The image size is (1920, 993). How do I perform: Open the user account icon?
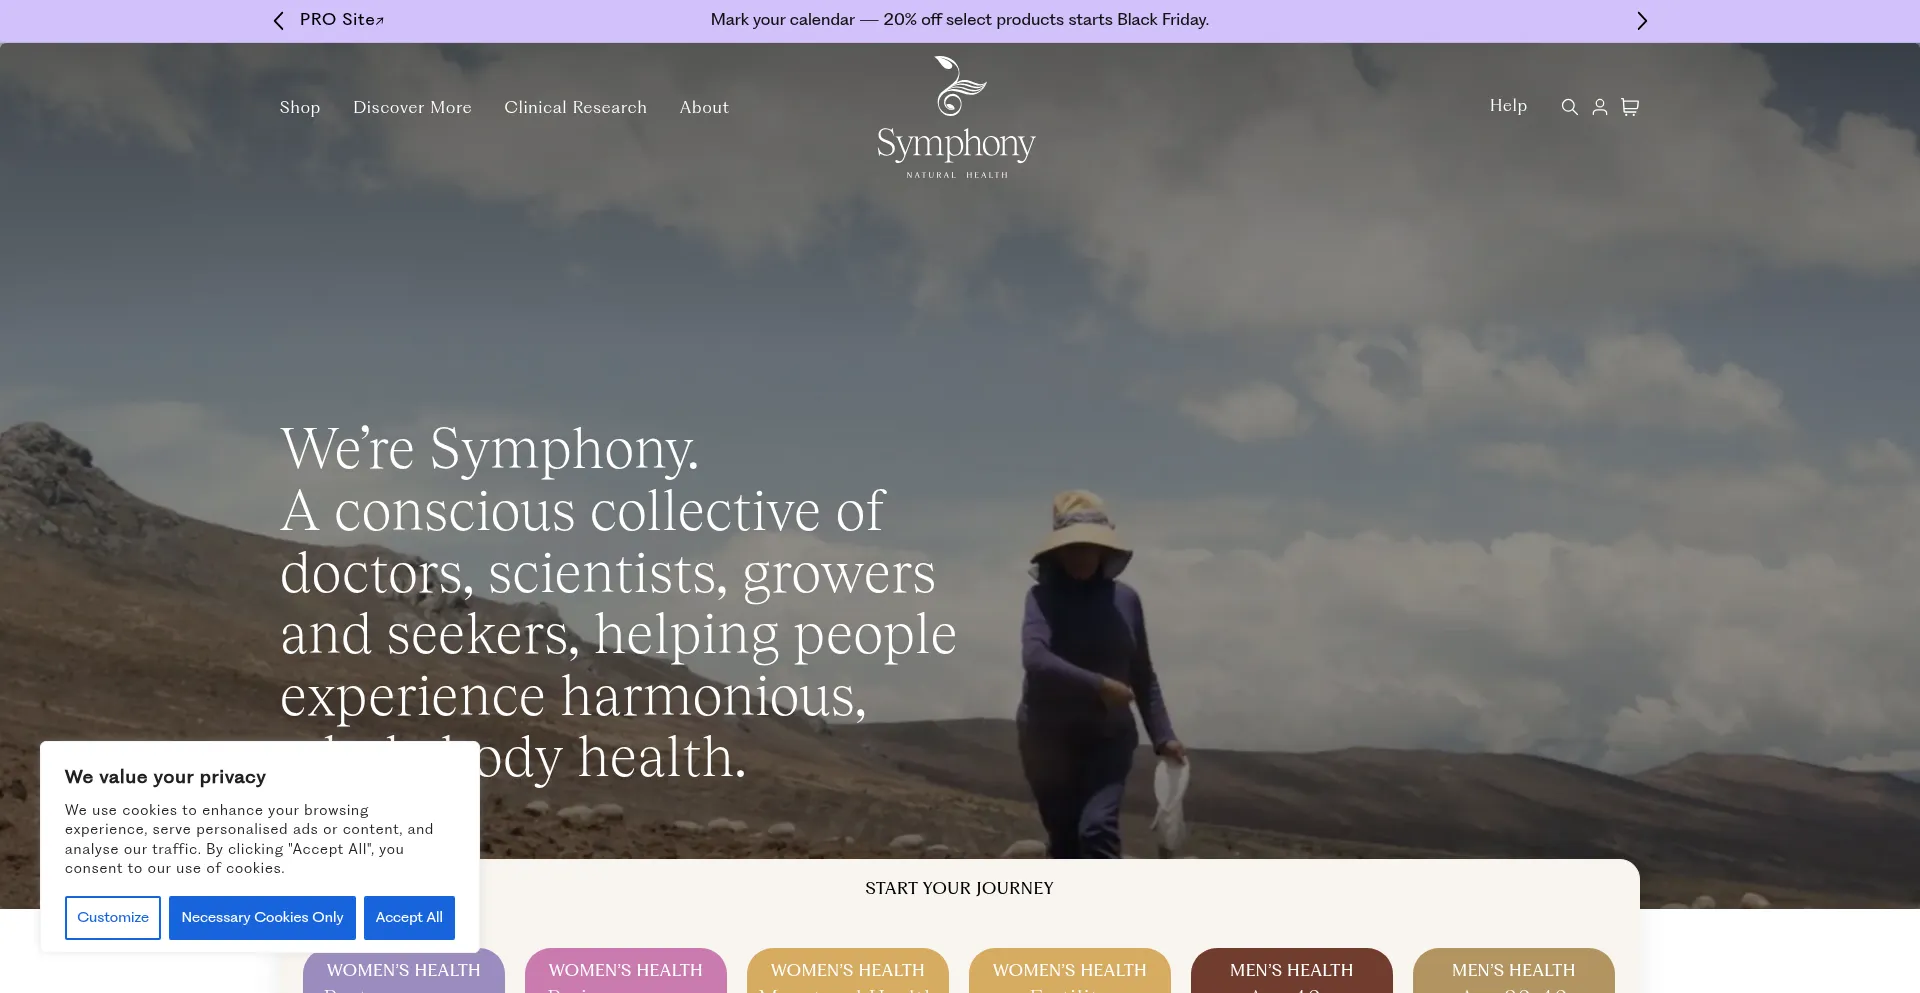point(1600,107)
